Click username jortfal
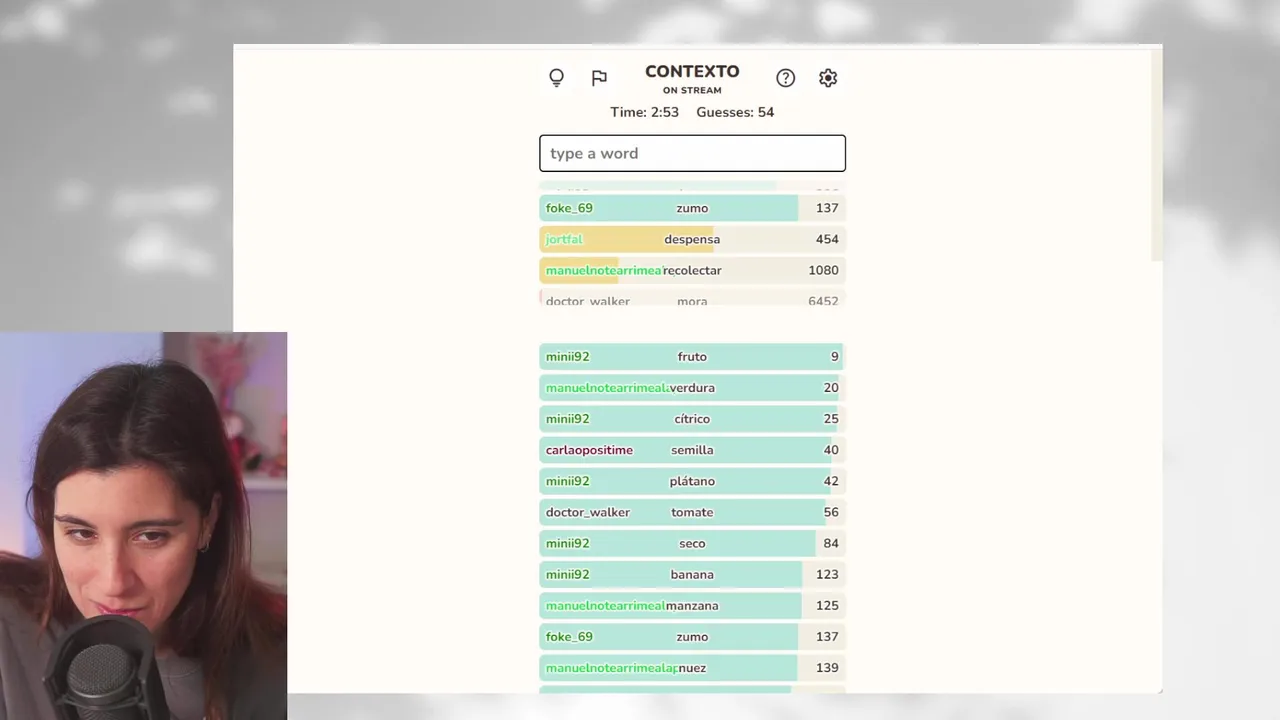This screenshot has height=720, width=1280. [564, 239]
